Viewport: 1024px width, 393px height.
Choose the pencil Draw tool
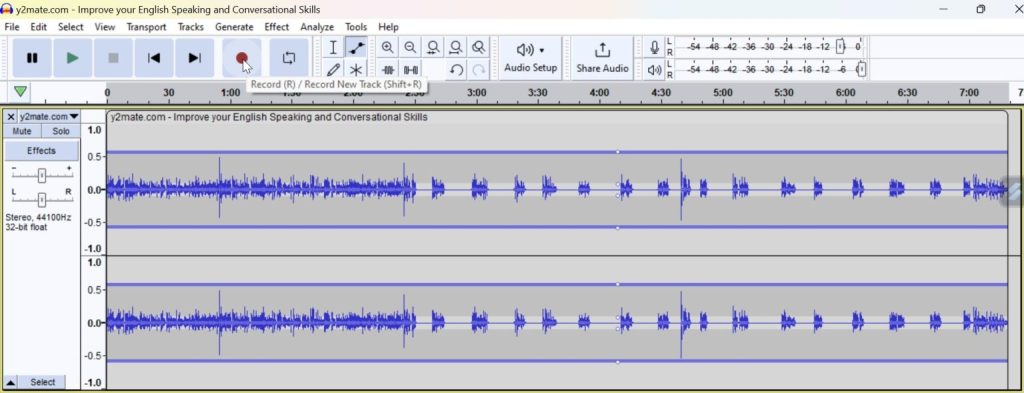[x=333, y=69]
